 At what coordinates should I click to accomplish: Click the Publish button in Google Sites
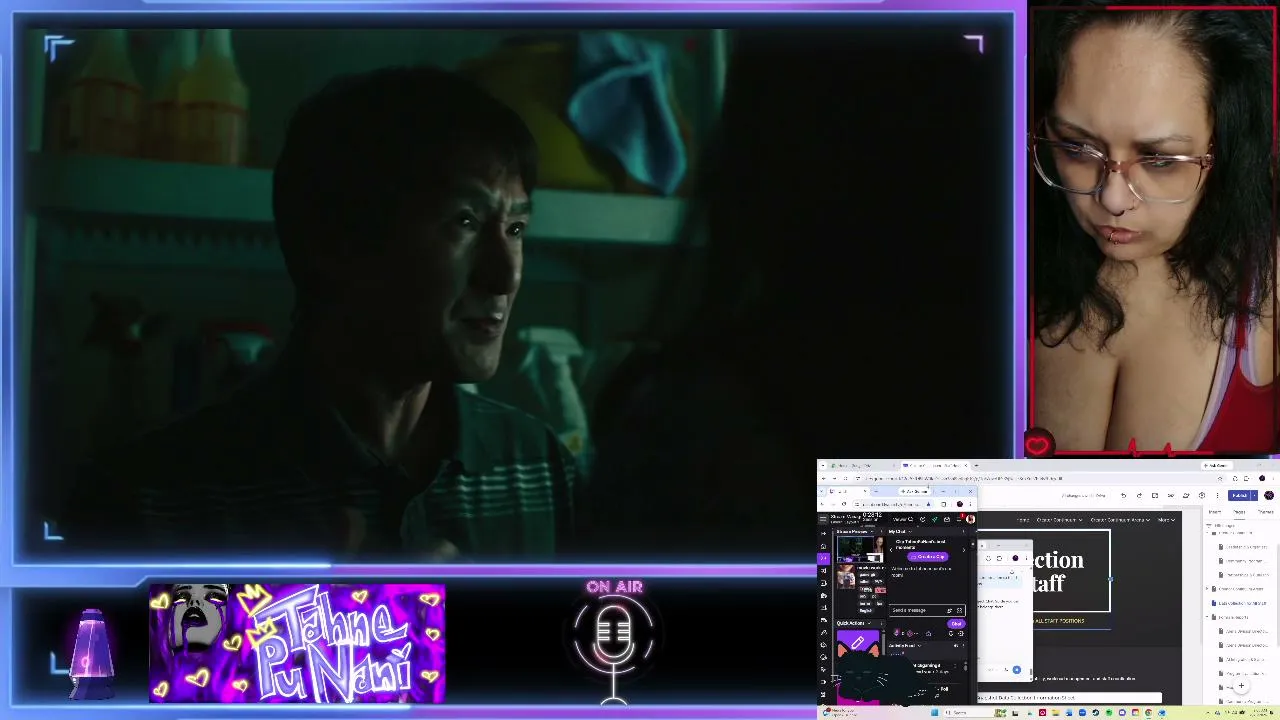[x=1240, y=496]
